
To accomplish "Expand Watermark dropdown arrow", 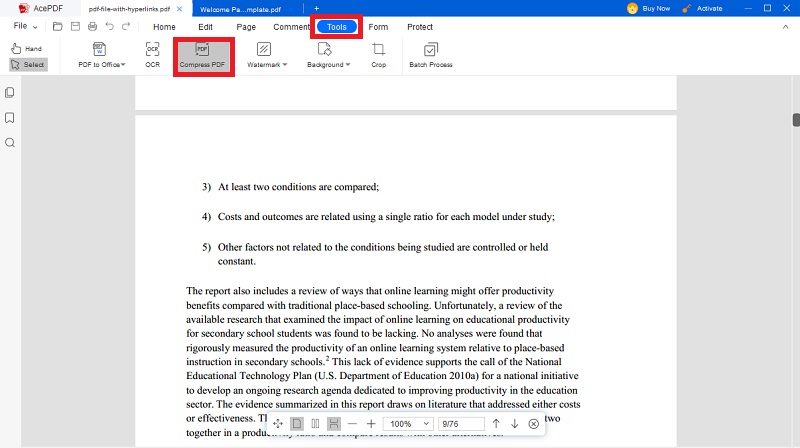I will tap(285, 65).
